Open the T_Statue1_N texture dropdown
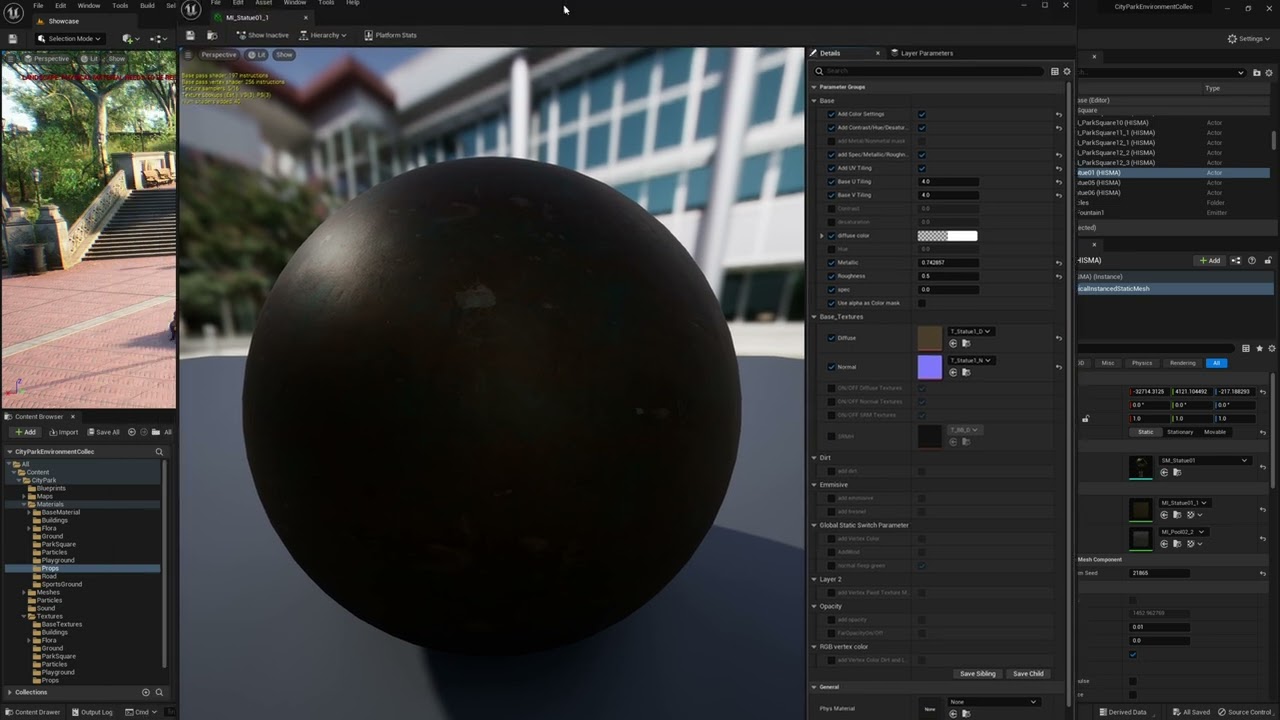This screenshot has width=1280, height=720. [x=970, y=360]
